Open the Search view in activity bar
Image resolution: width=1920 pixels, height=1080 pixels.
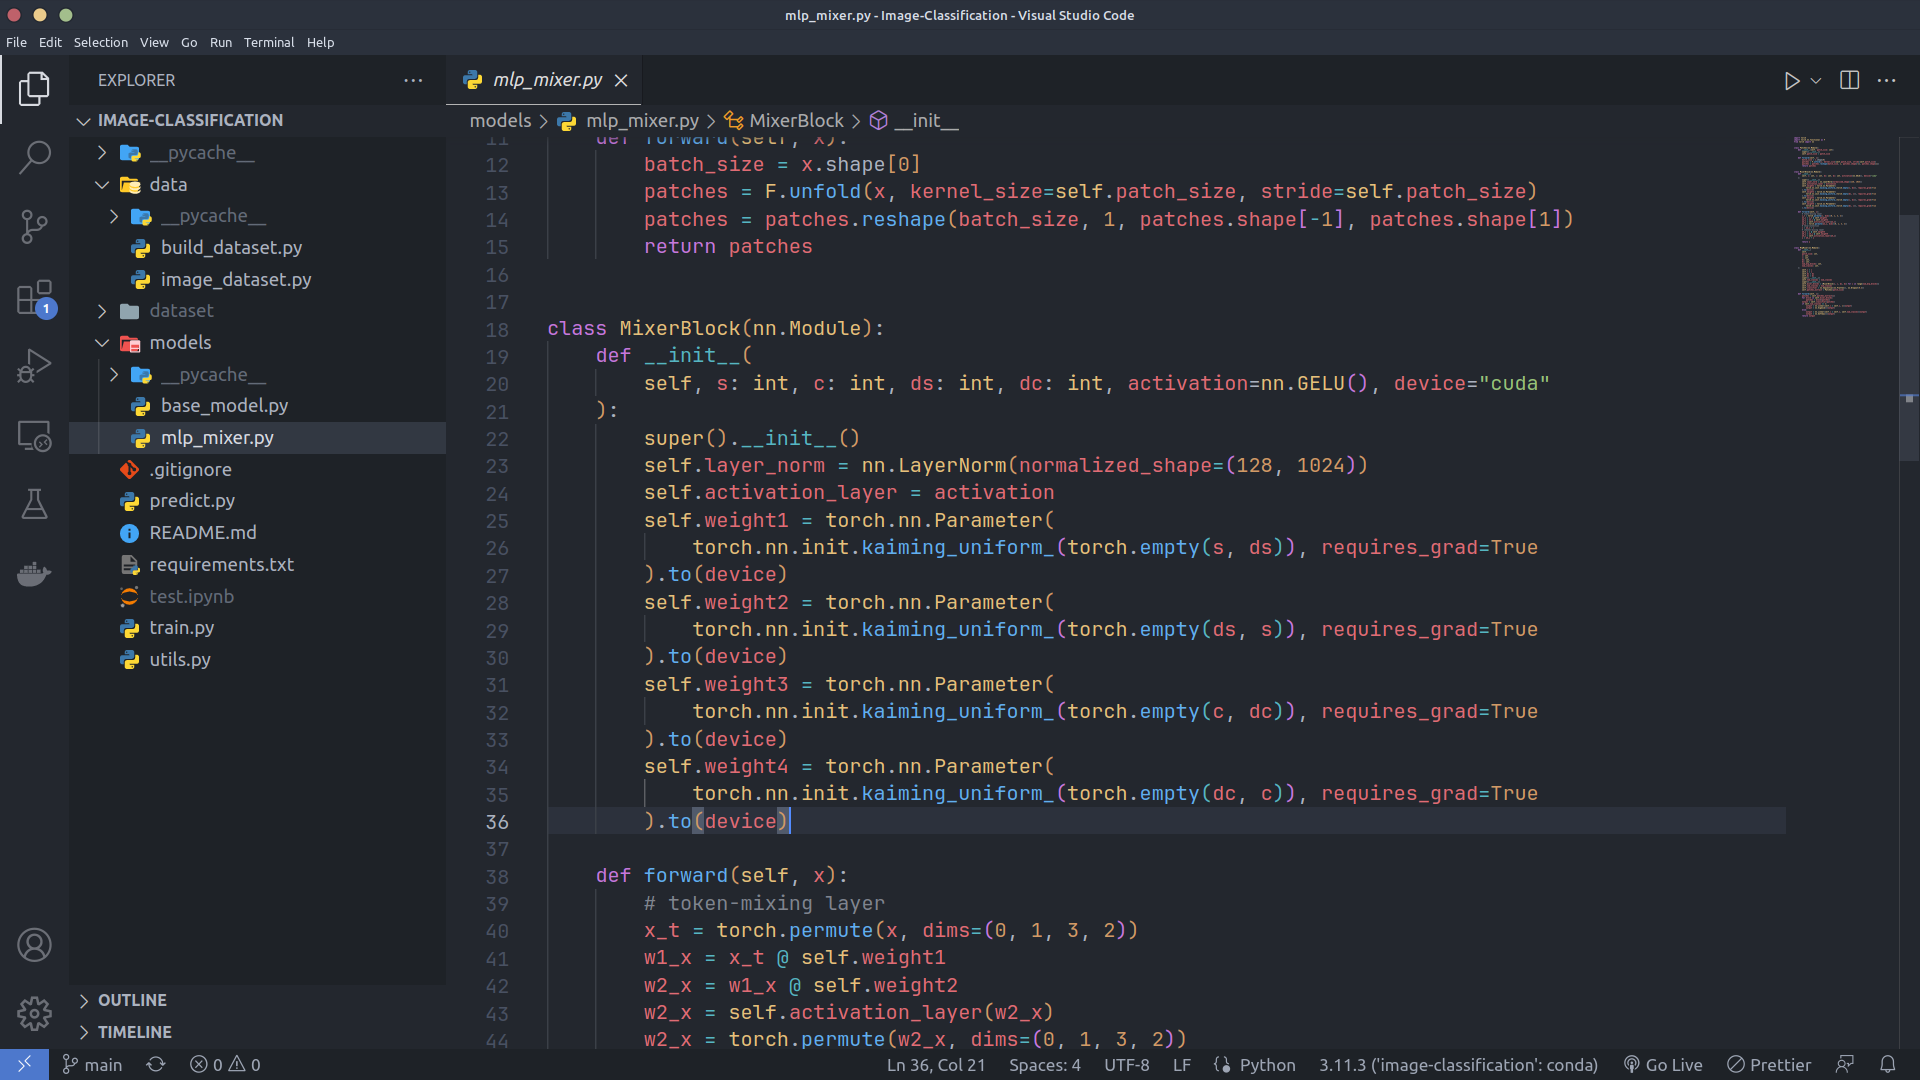coord(34,157)
